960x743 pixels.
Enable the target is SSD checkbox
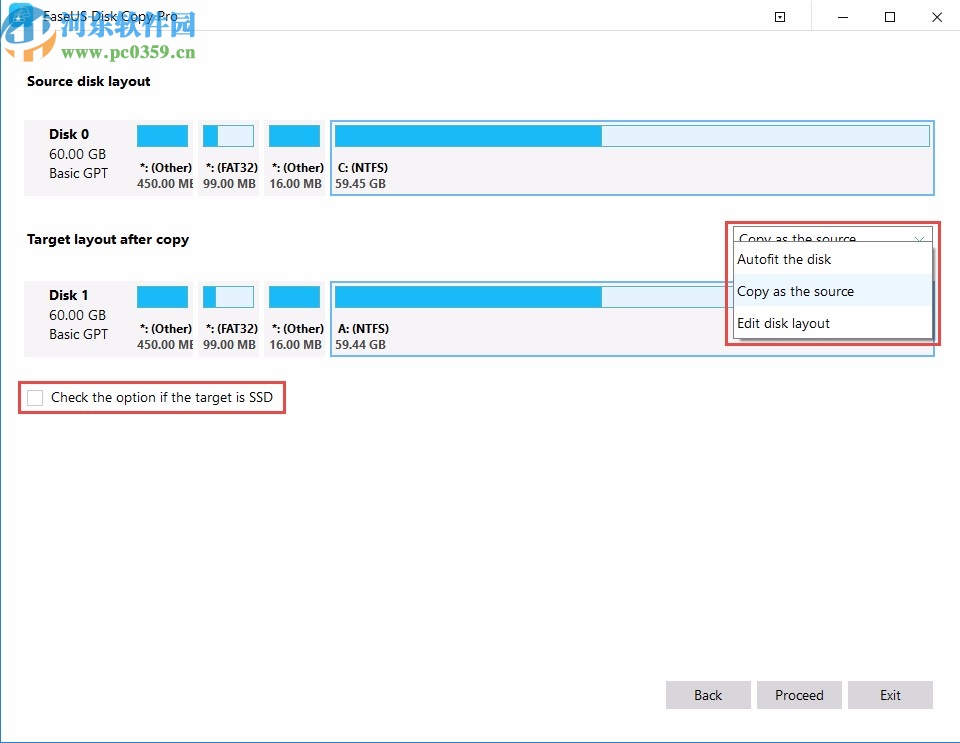point(35,397)
